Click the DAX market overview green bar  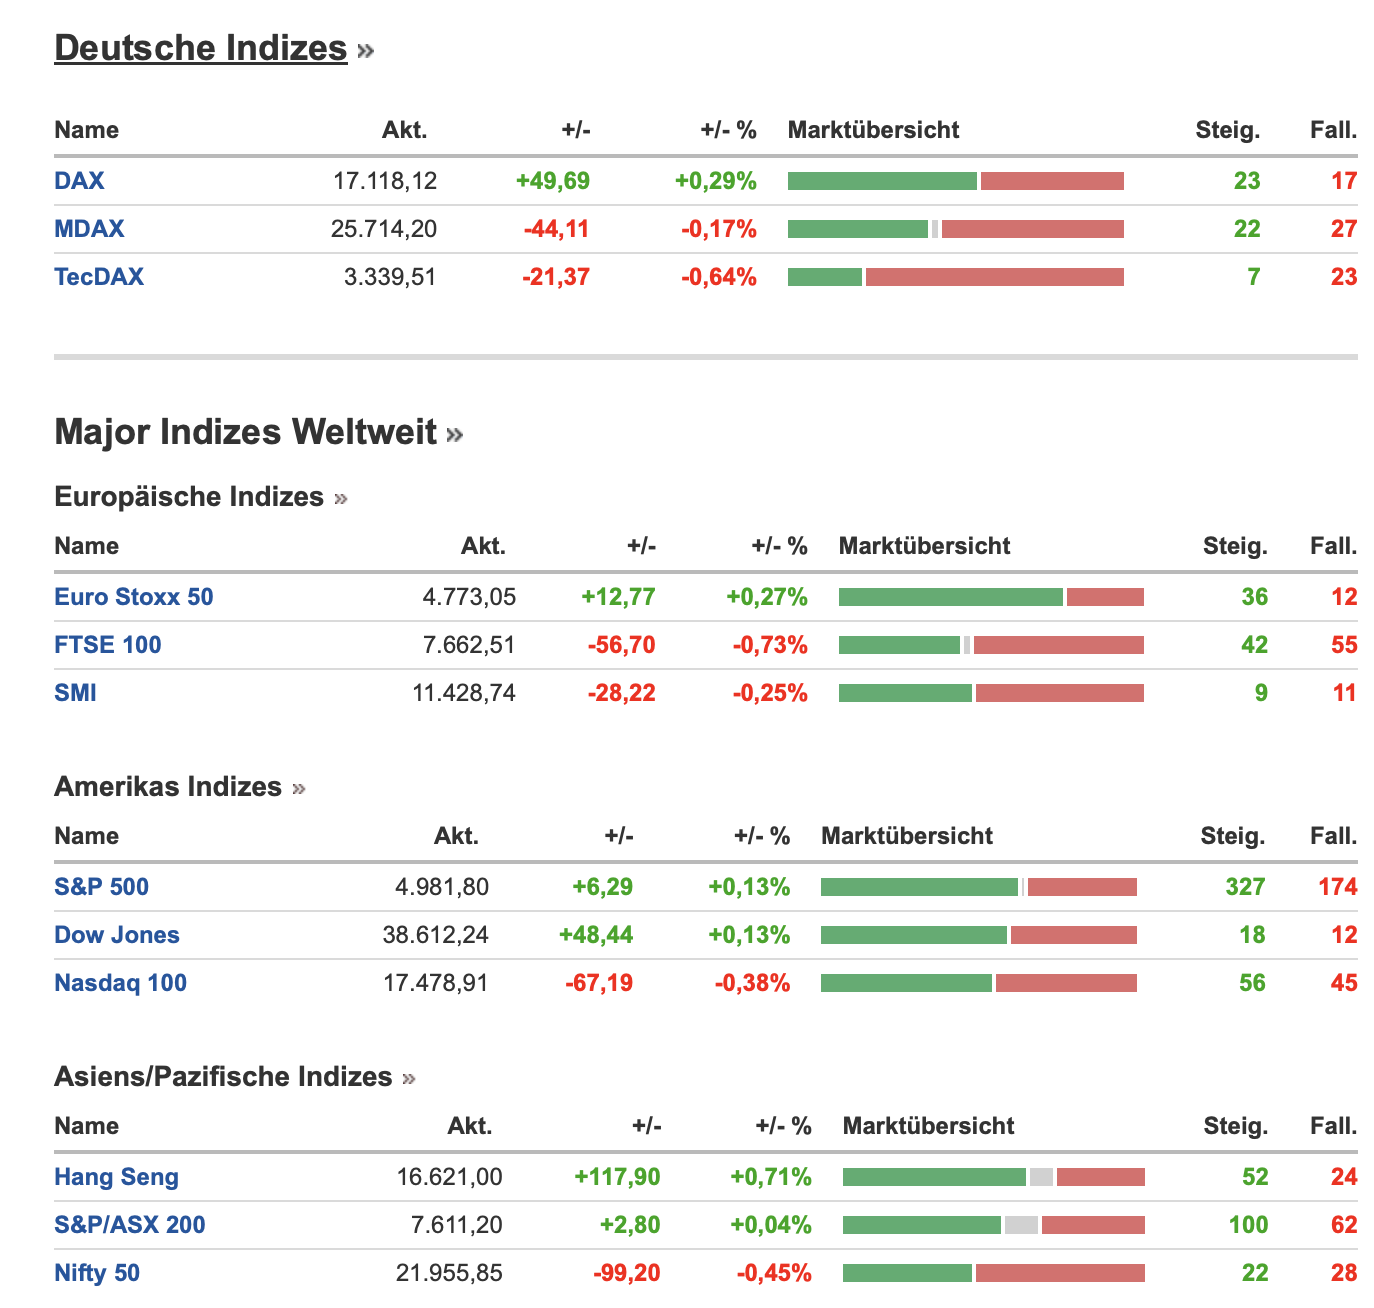[x=881, y=181]
